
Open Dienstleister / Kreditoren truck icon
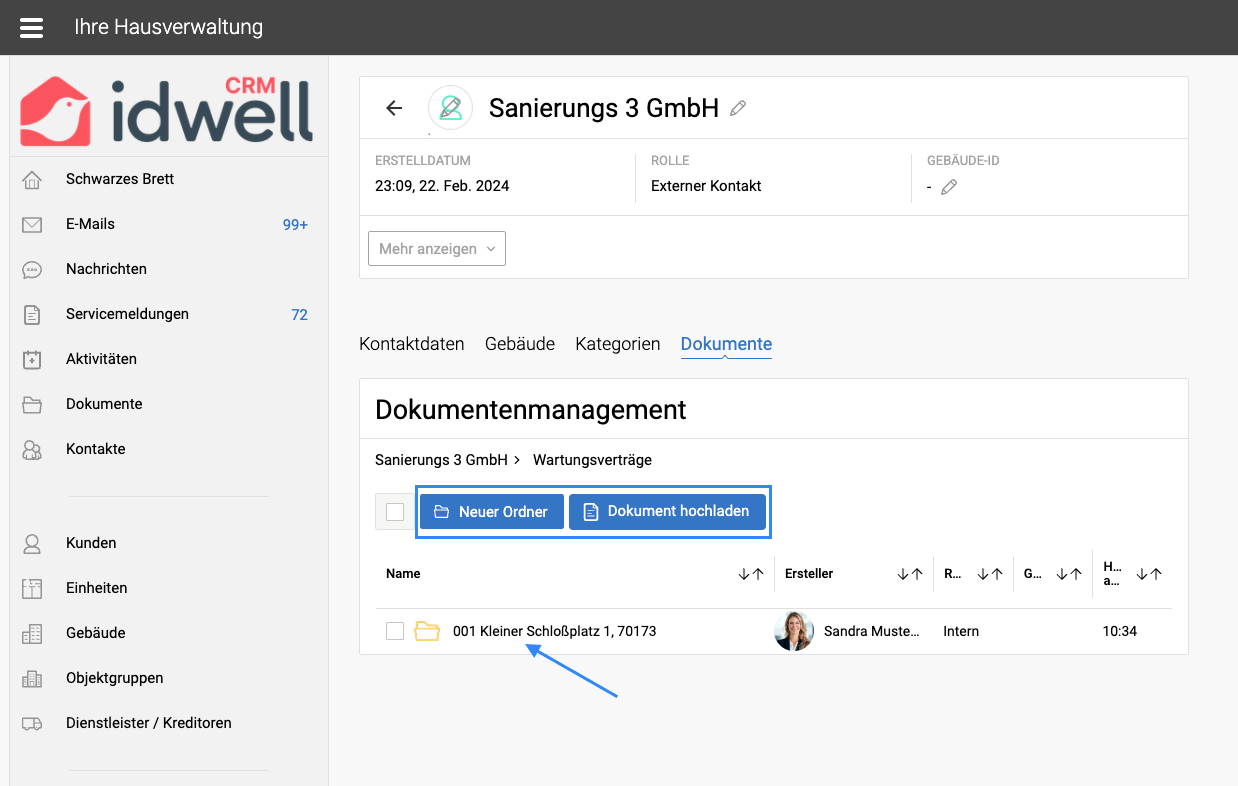point(32,723)
